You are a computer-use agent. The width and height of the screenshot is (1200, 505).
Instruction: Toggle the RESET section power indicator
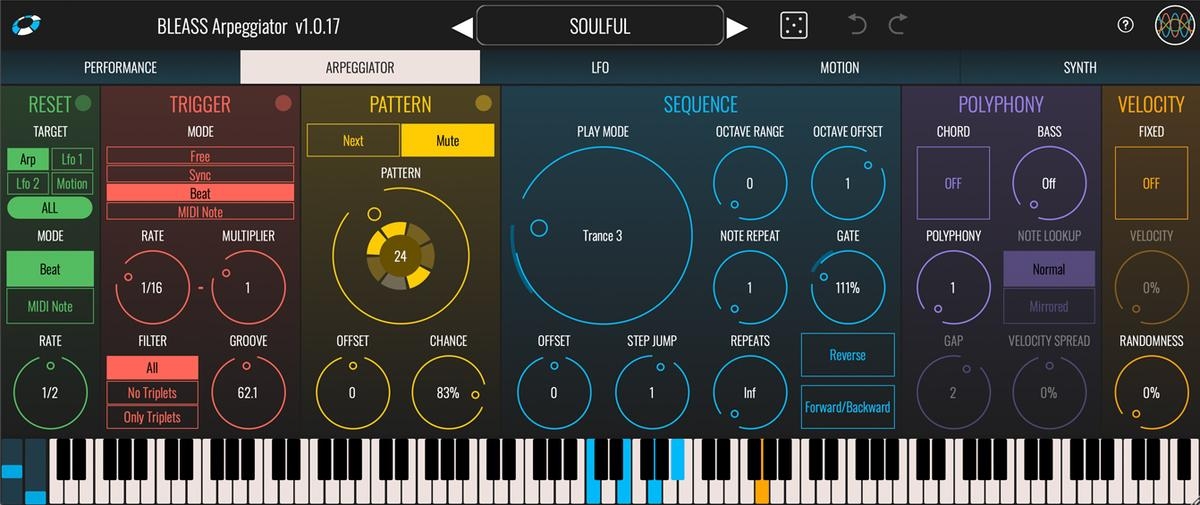tap(83, 103)
